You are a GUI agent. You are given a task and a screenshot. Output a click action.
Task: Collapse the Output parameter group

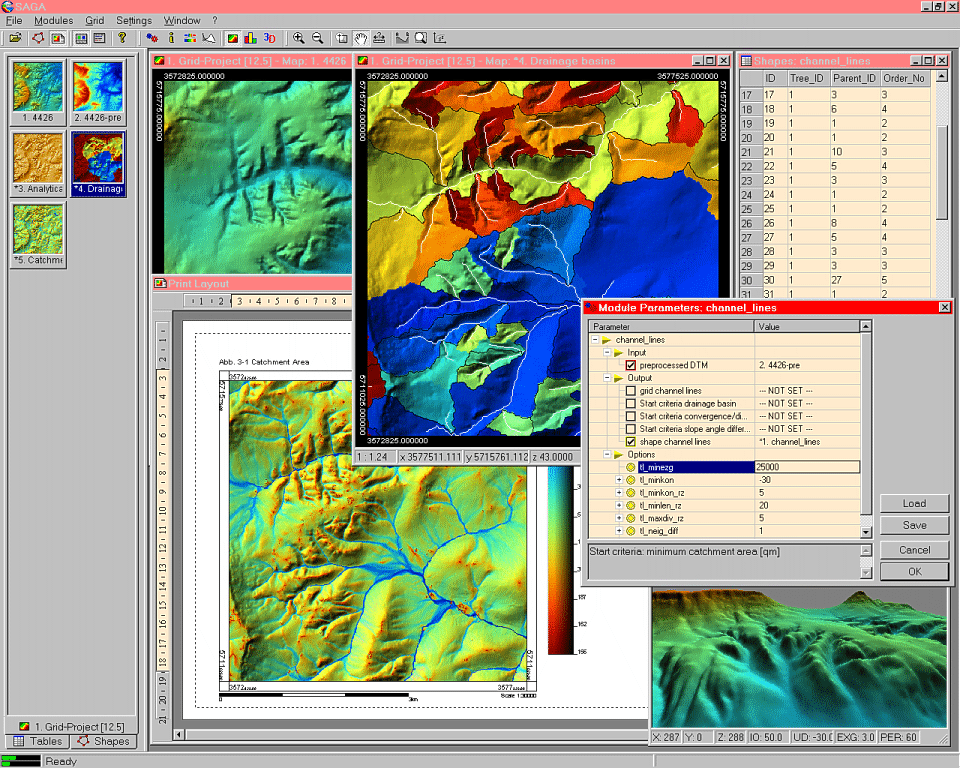(x=606, y=379)
